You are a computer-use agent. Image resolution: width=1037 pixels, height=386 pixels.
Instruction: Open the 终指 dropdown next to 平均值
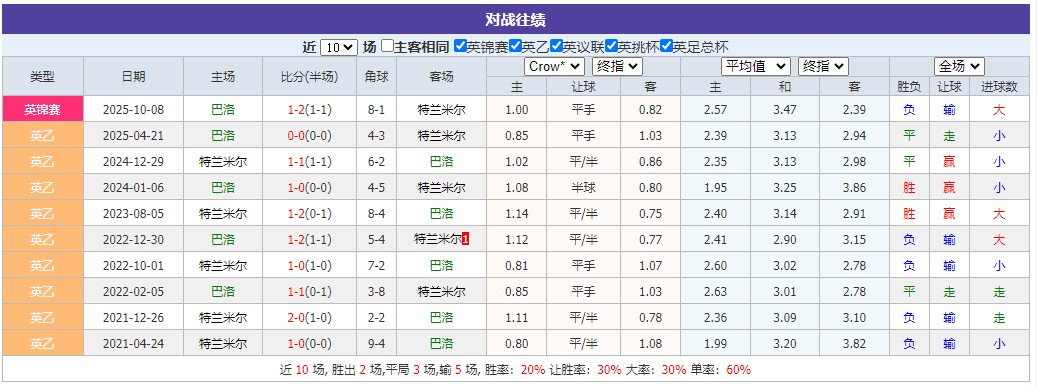pos(823,67)
